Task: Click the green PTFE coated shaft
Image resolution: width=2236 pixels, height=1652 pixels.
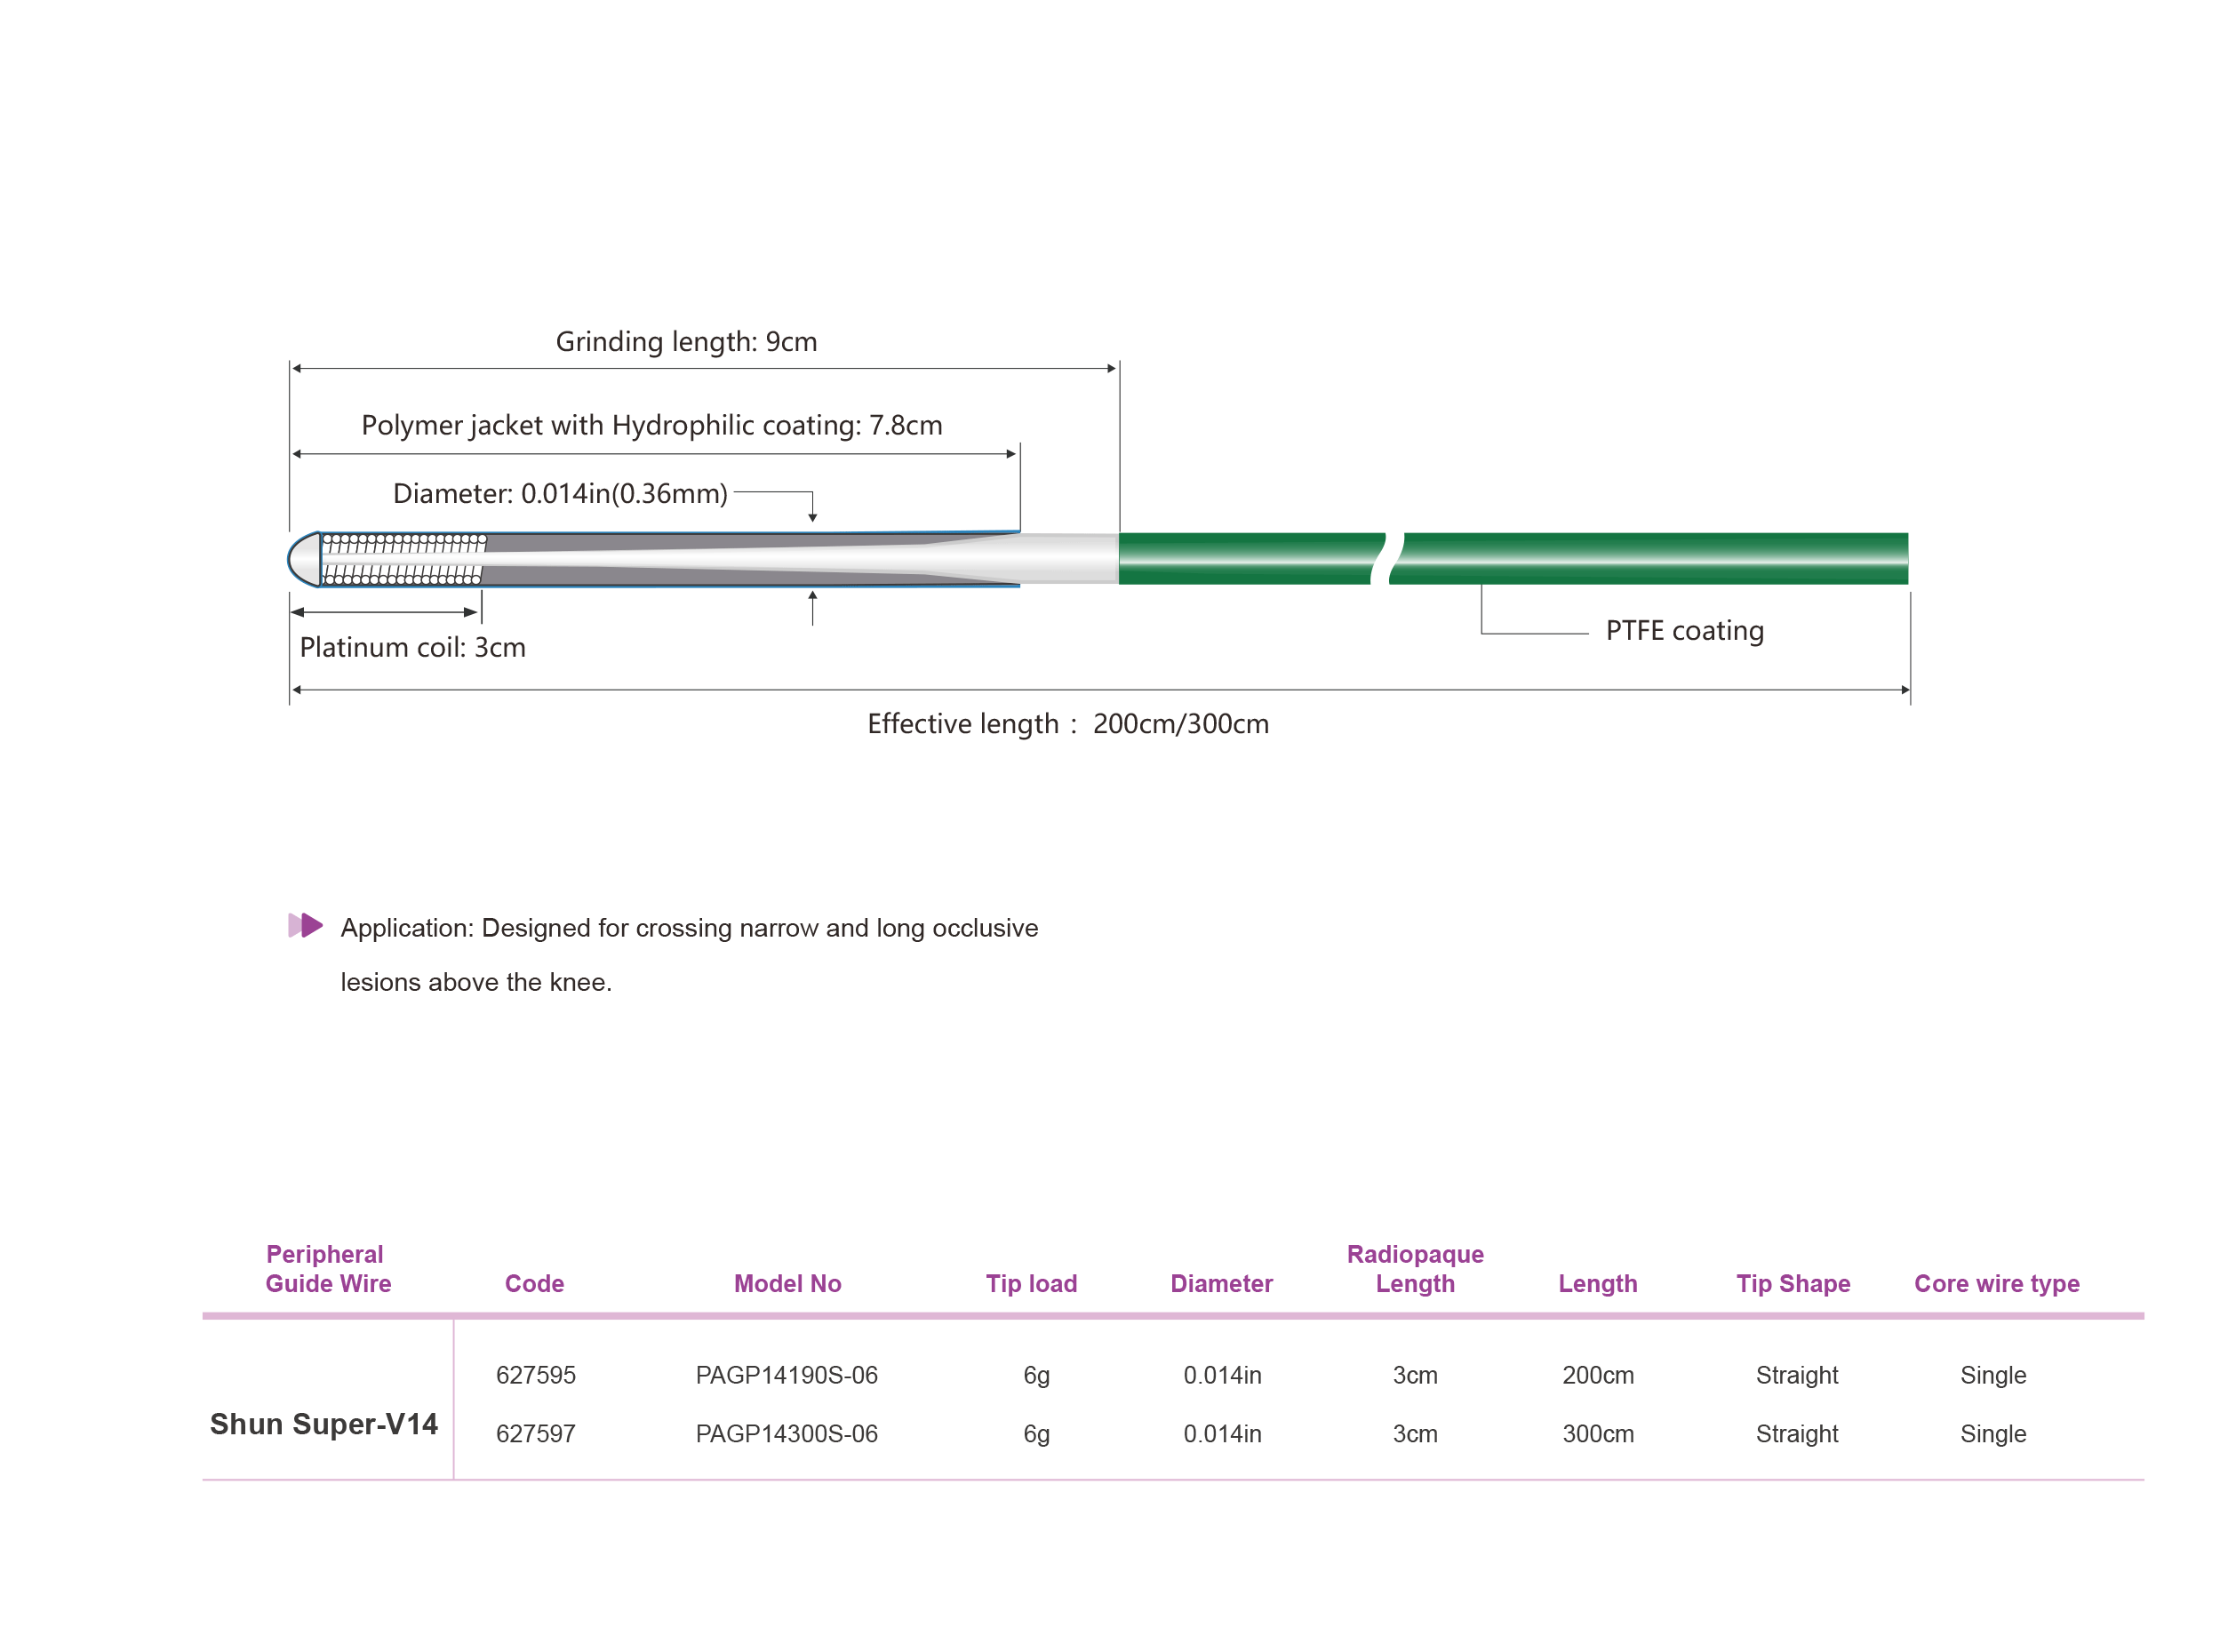Action: [1650, 558]
